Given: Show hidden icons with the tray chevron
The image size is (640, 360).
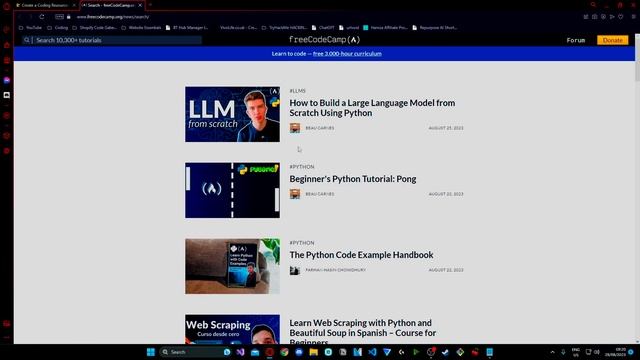Looking at the screenshot, I should (x=552, y=352).
